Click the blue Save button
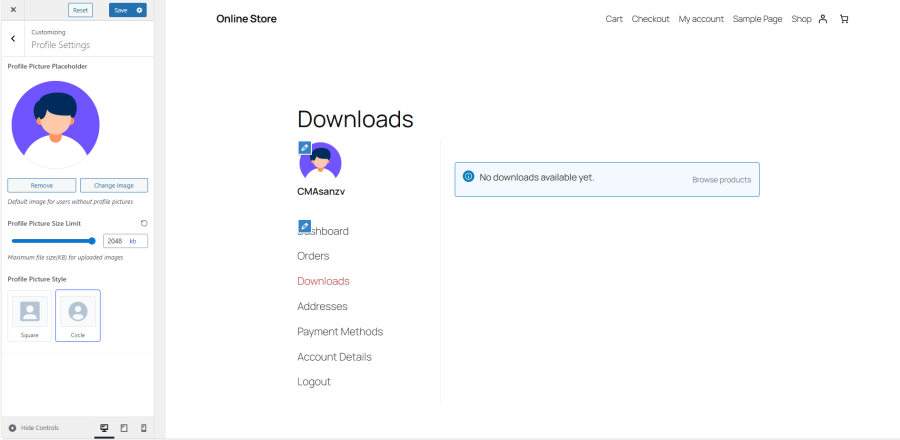900x440 pixels. coord(121,10)
